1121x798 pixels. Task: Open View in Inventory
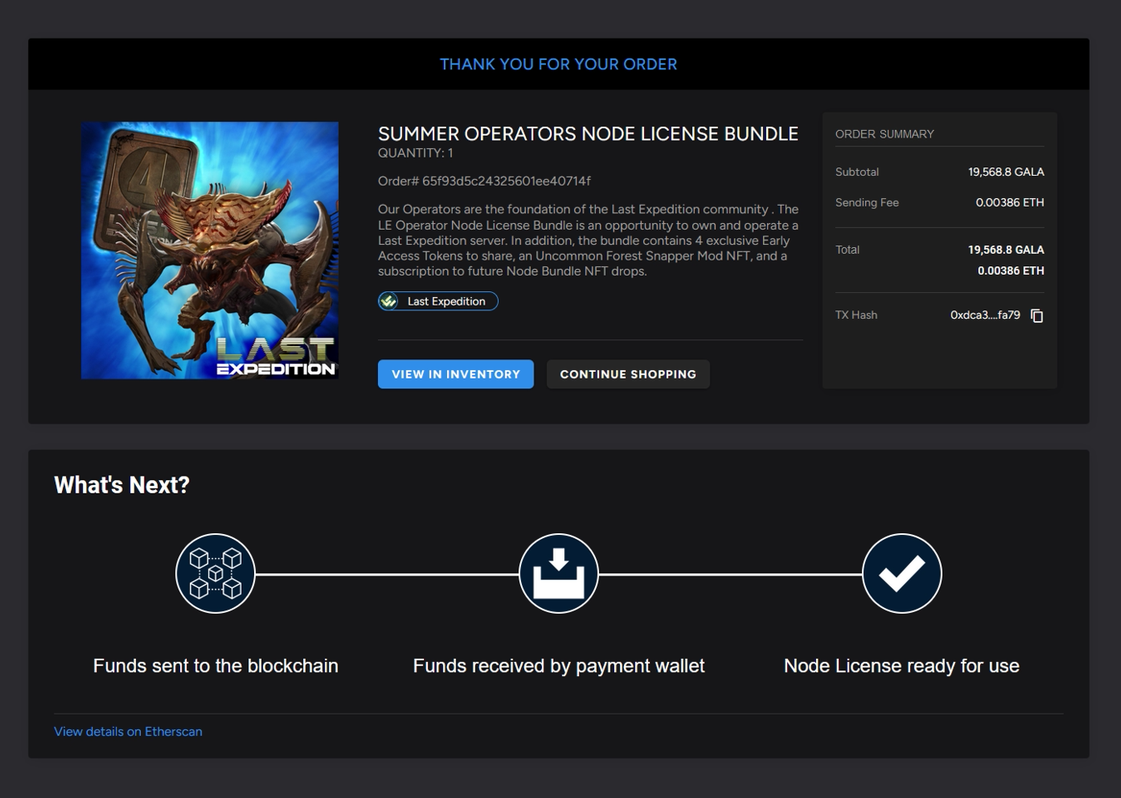tap(455, 374)
